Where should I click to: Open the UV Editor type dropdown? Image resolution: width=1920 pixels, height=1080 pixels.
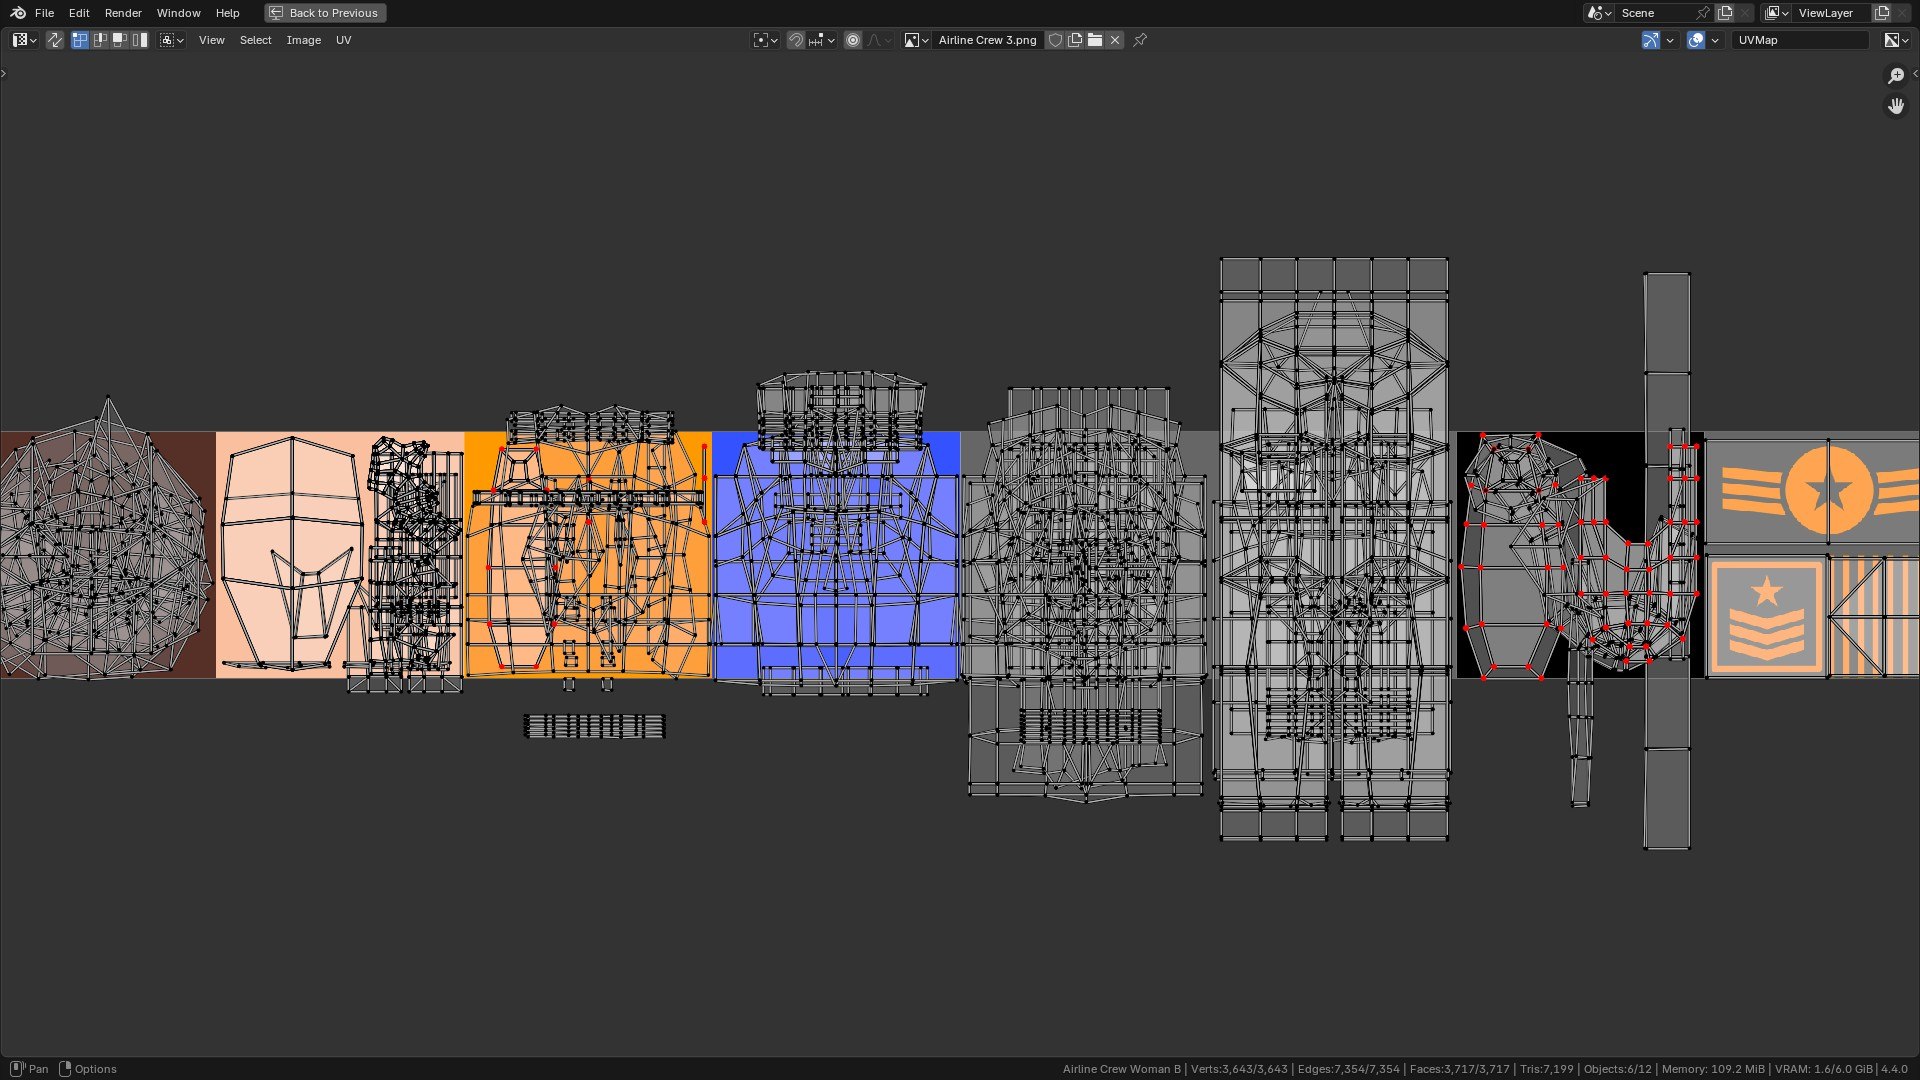(x=25, y=40)
